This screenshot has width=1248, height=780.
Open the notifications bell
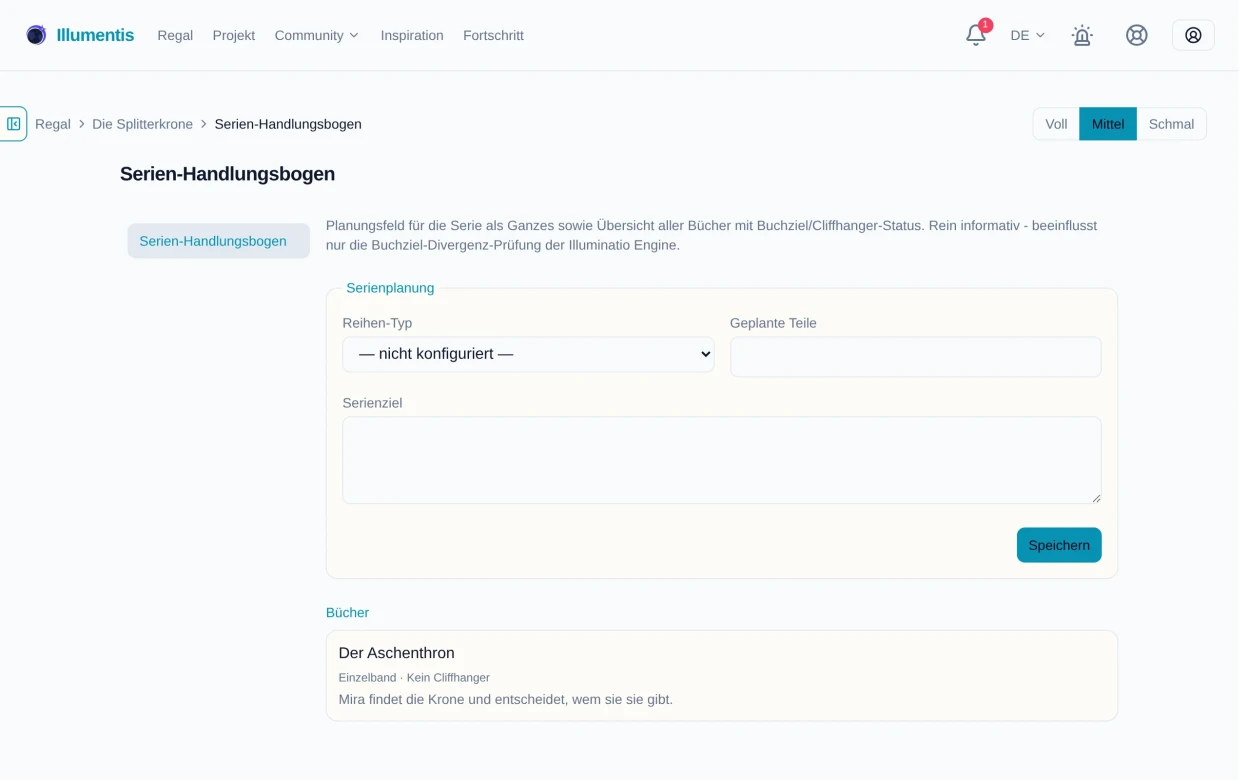(976, 35)
